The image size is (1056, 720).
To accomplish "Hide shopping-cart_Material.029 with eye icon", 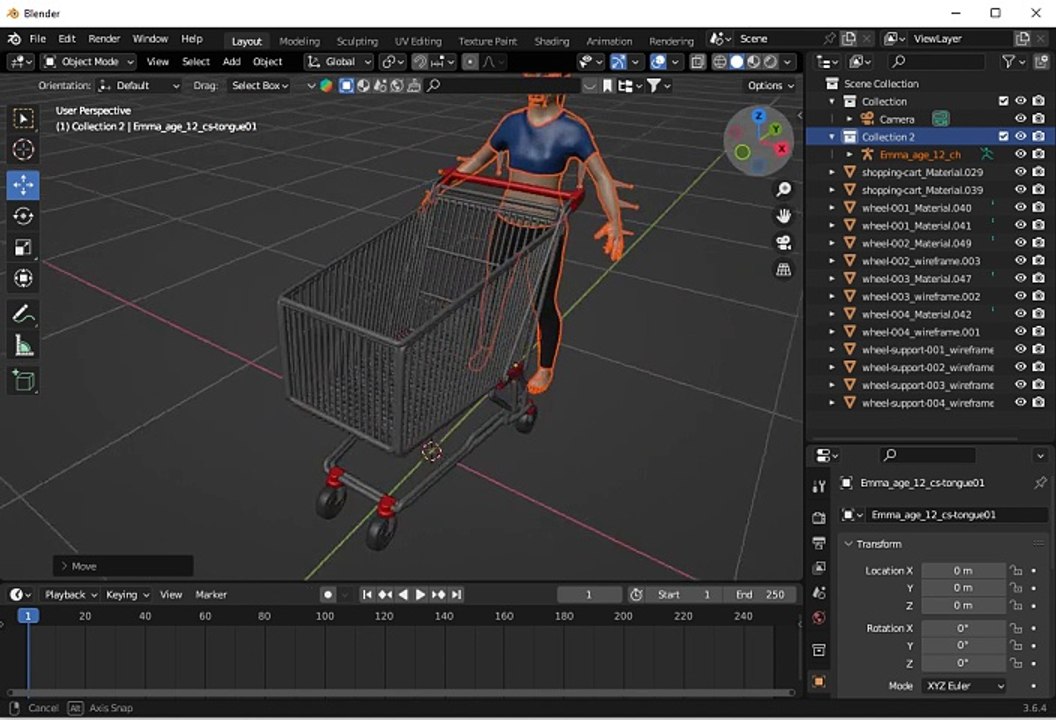I will click(1021, 172).
